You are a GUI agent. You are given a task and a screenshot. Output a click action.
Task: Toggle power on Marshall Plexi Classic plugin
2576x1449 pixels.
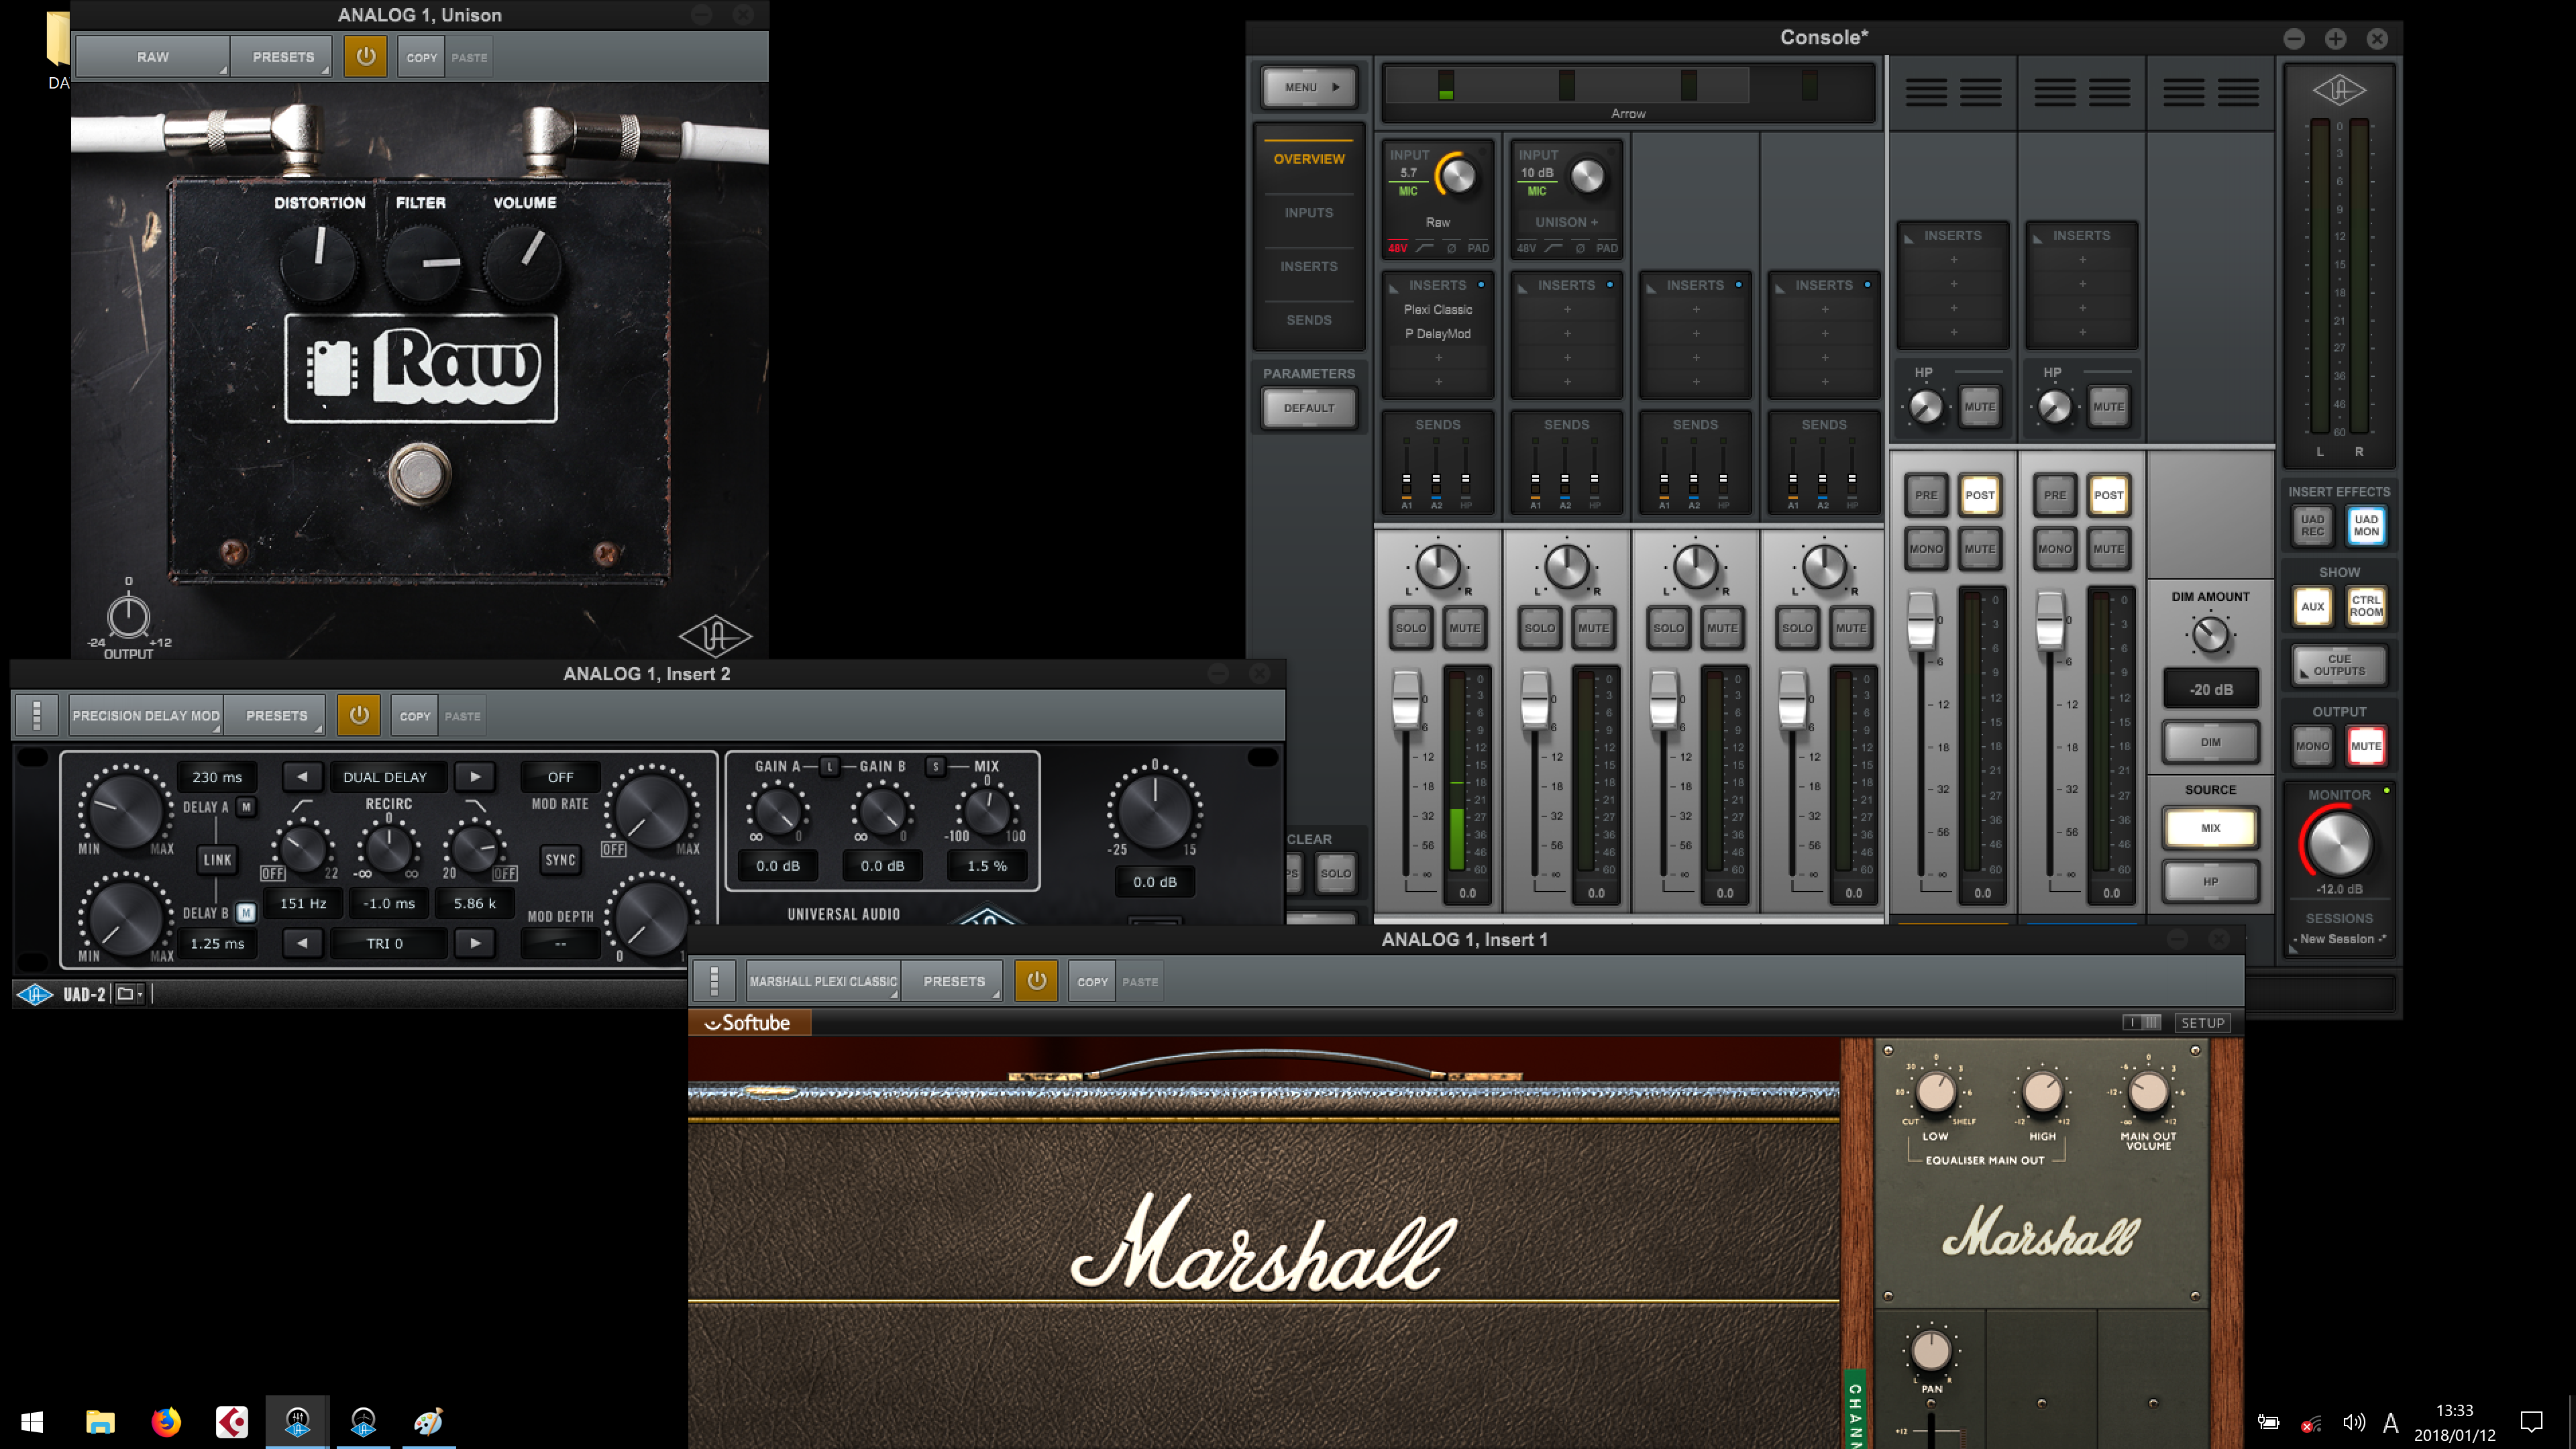tap(1036, 981)
